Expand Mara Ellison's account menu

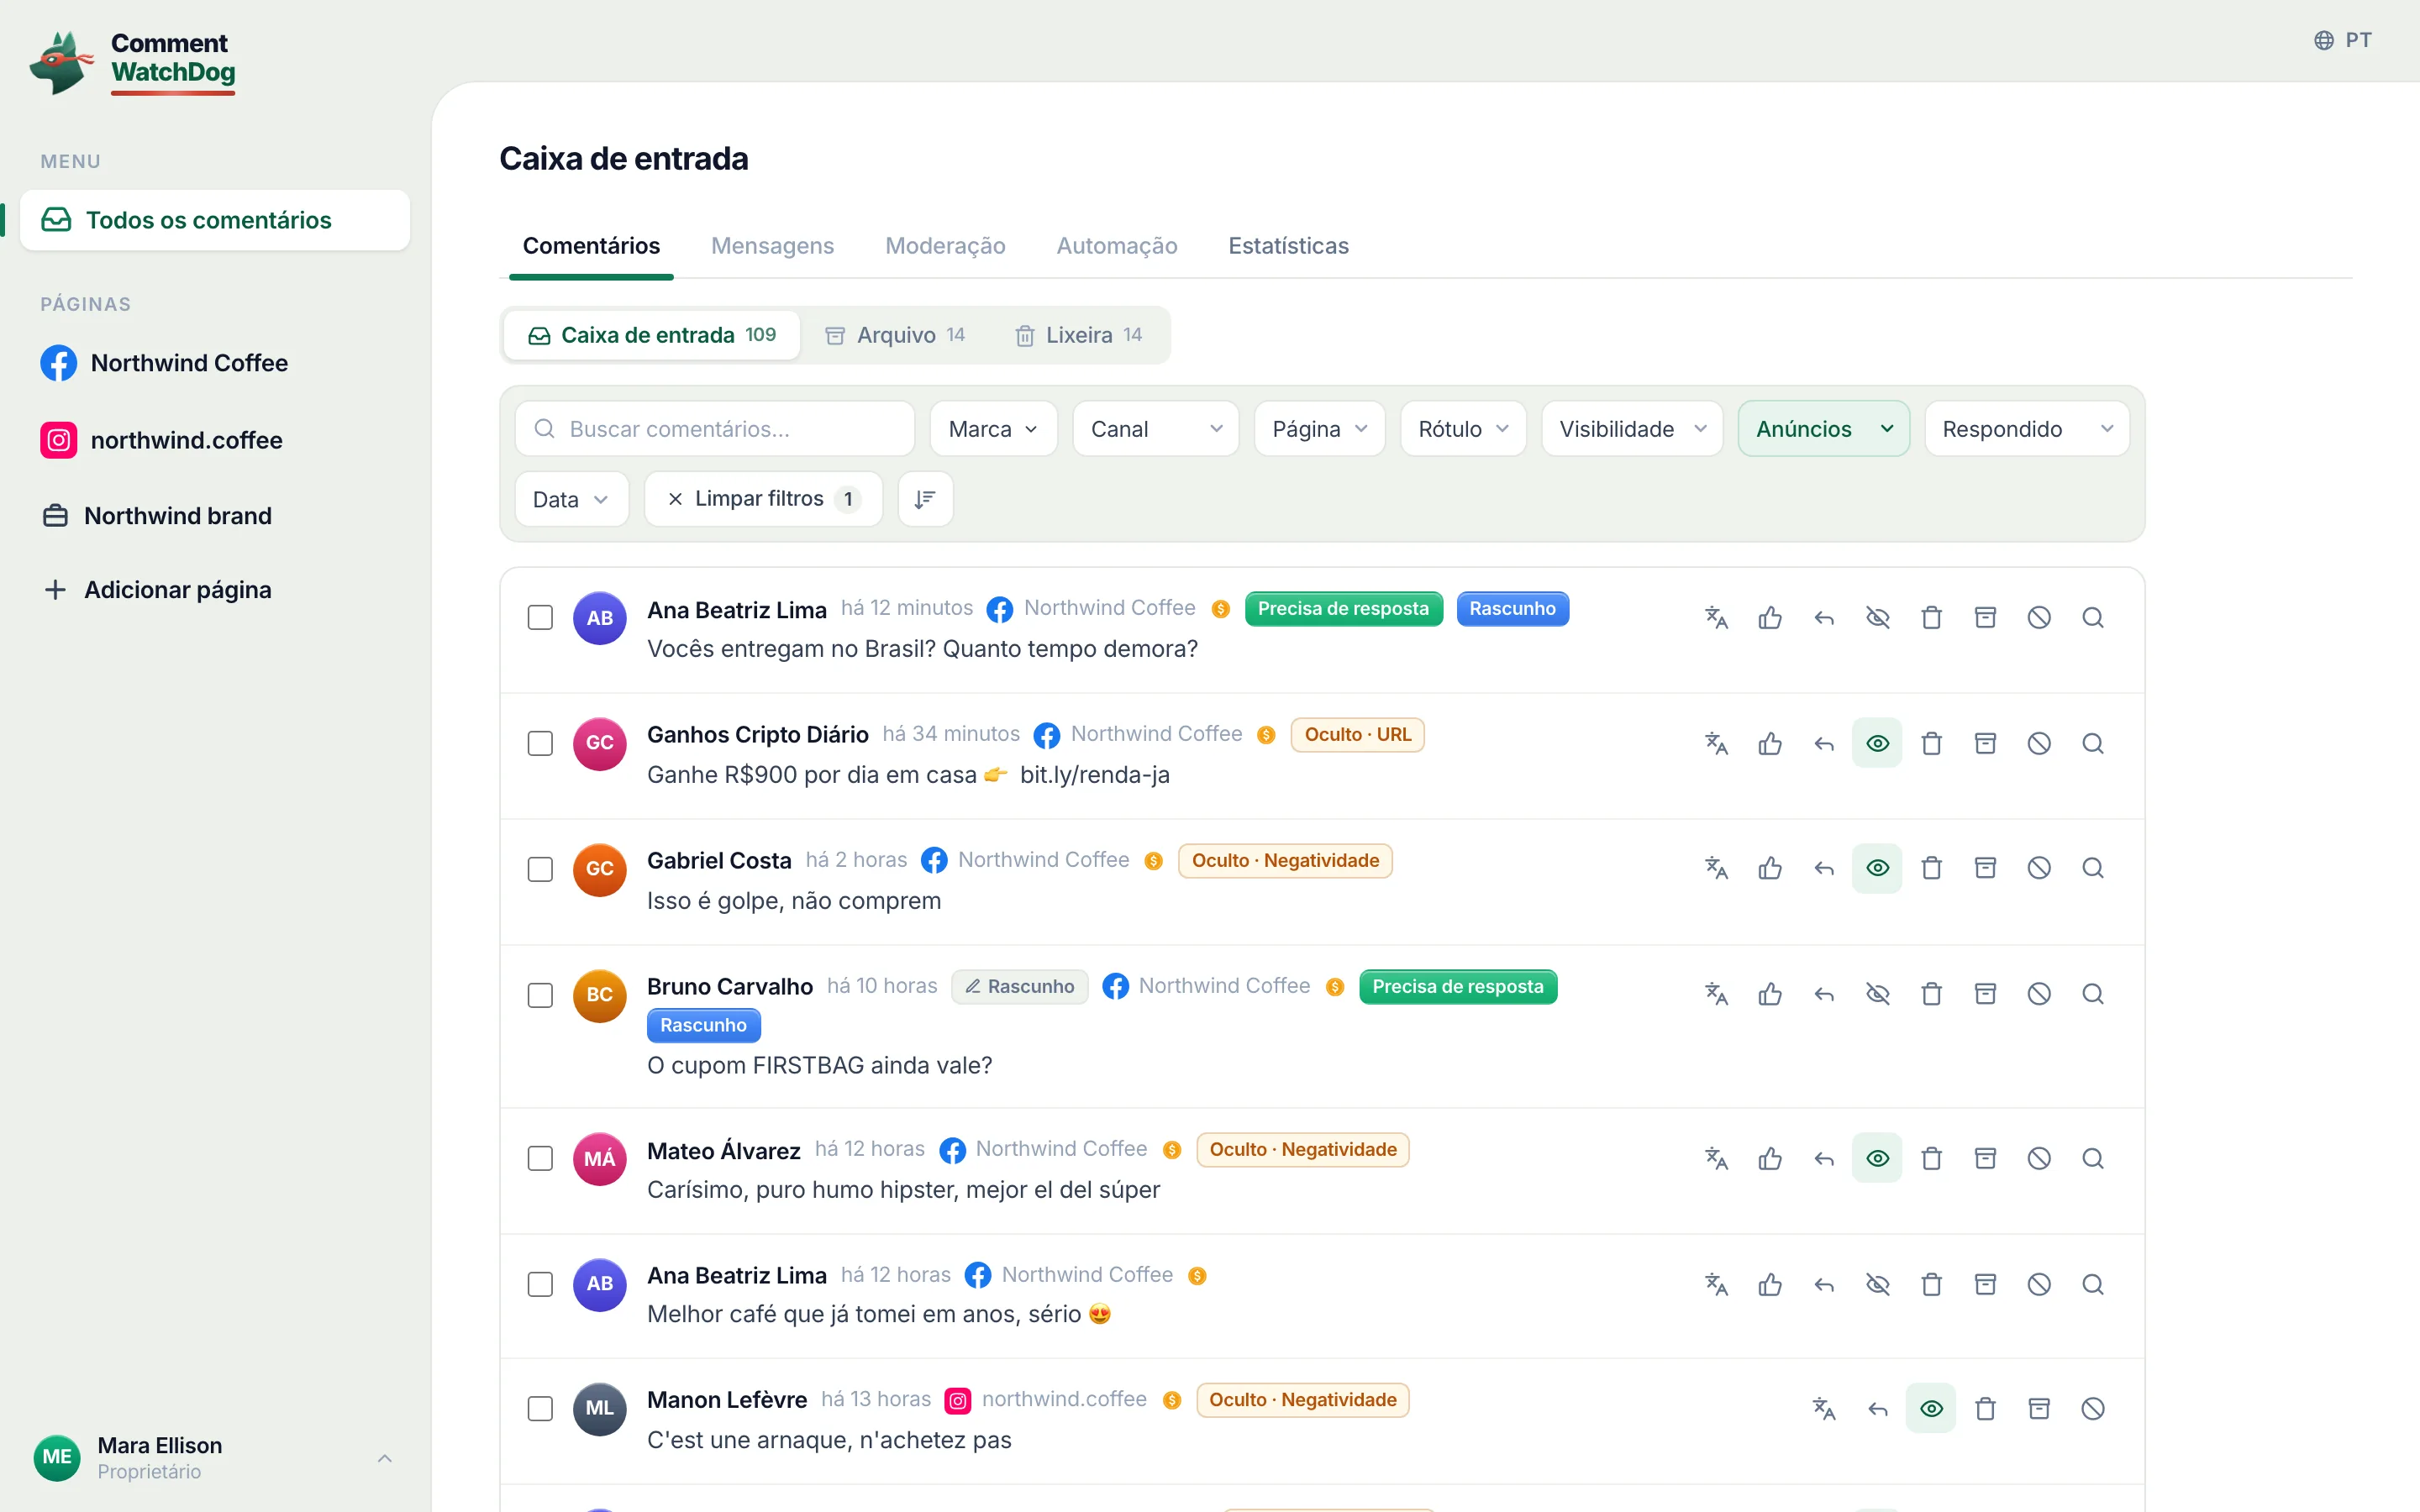215,1458
